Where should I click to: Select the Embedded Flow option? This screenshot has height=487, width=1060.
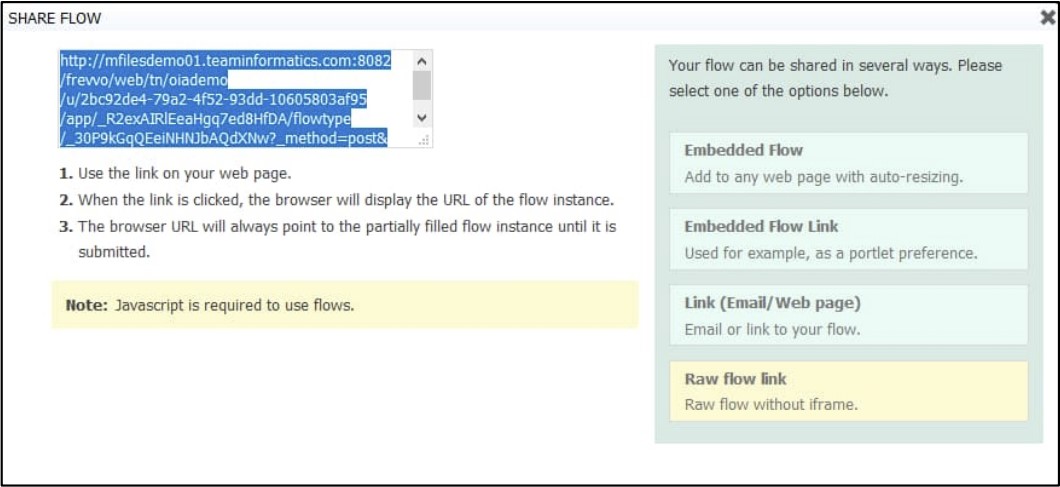[x=848, y=163]
